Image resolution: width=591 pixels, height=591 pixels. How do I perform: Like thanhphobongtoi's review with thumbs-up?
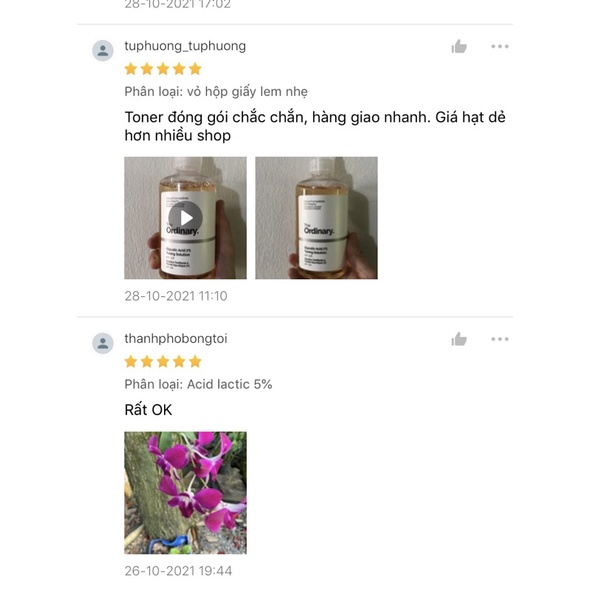click(x=459, y=339)
